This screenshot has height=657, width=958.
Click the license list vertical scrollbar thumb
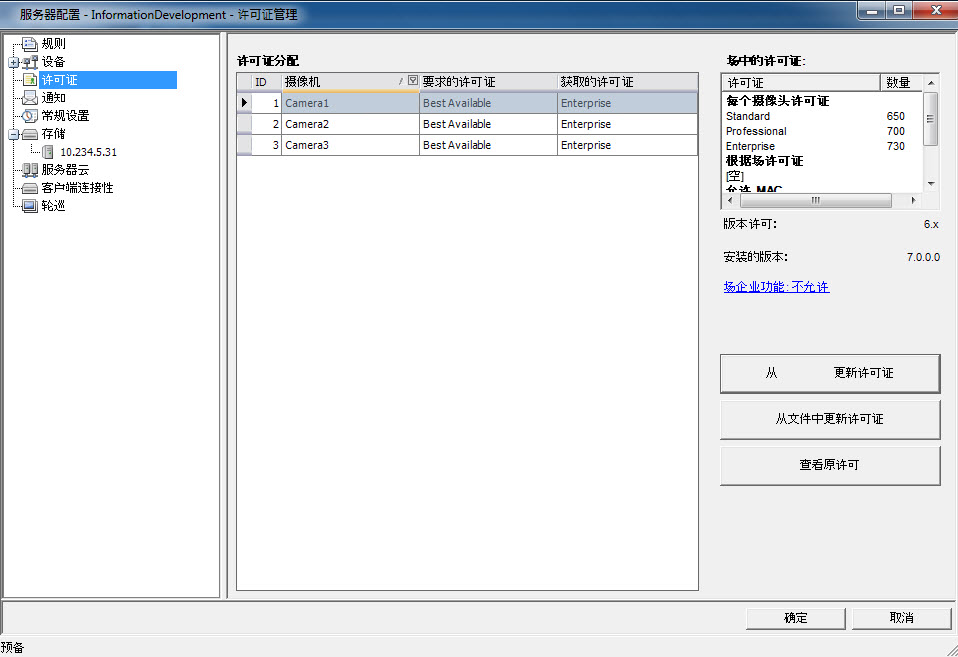click(931, 119)
